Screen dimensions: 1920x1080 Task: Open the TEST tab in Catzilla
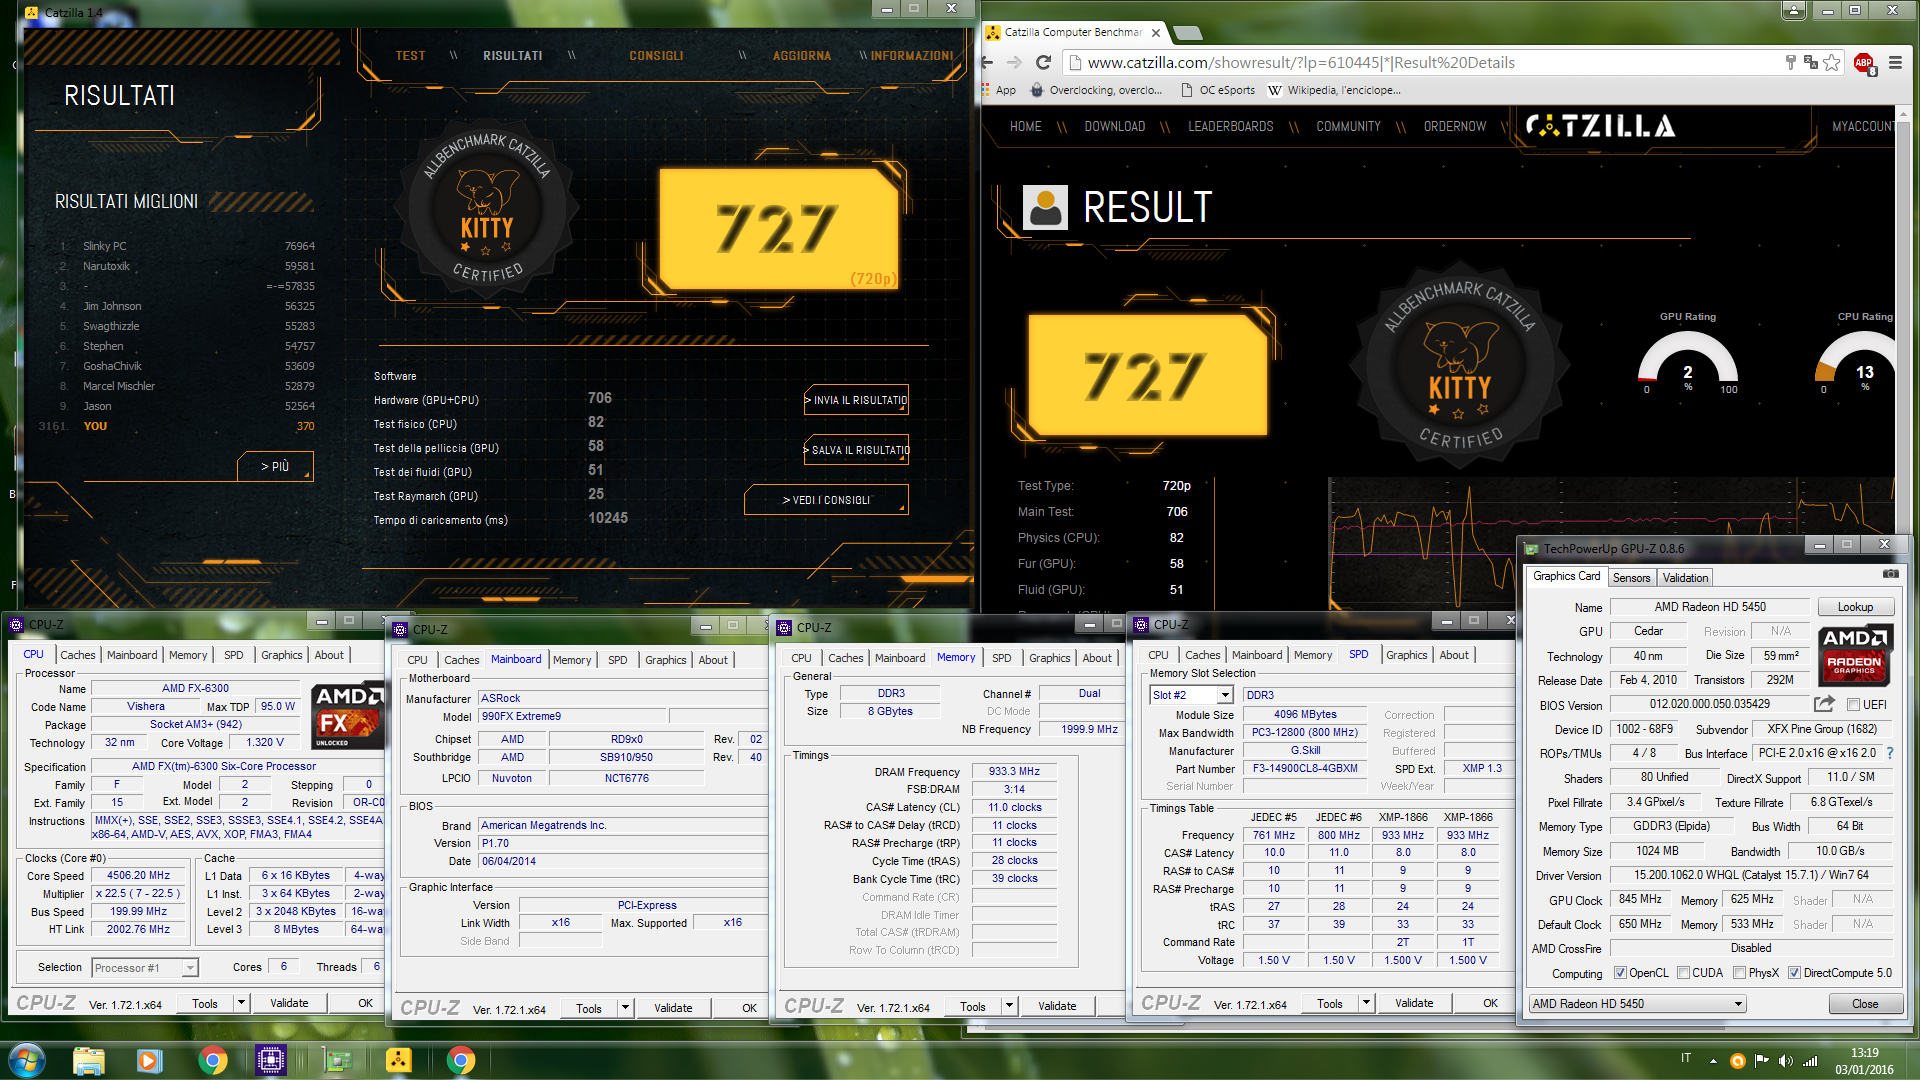tap(410, 56)
